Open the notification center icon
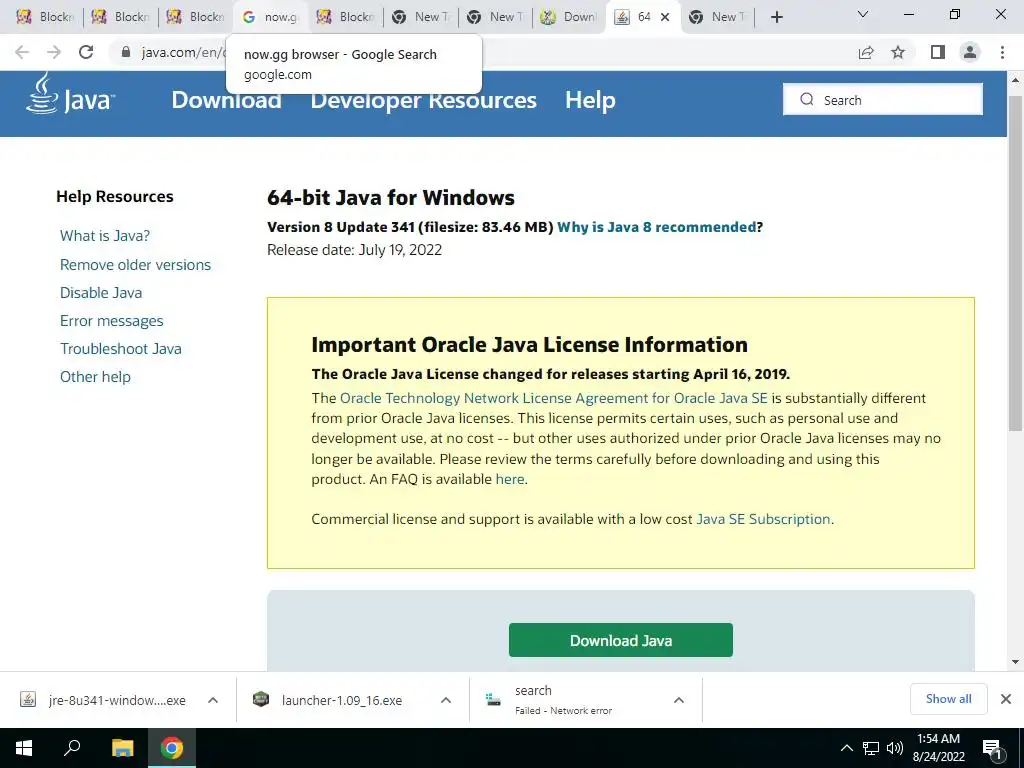 pos(992,748)
